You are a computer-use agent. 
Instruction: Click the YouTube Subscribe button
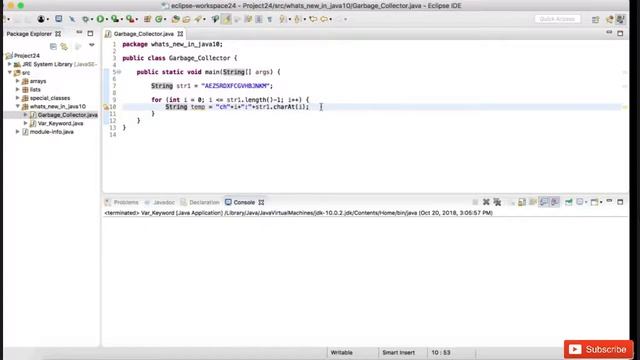coord(598,349)
